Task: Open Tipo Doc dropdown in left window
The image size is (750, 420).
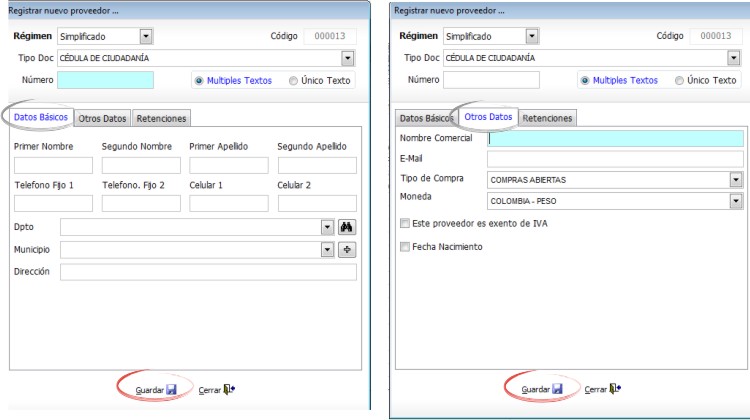Action: tap(348, 58)
